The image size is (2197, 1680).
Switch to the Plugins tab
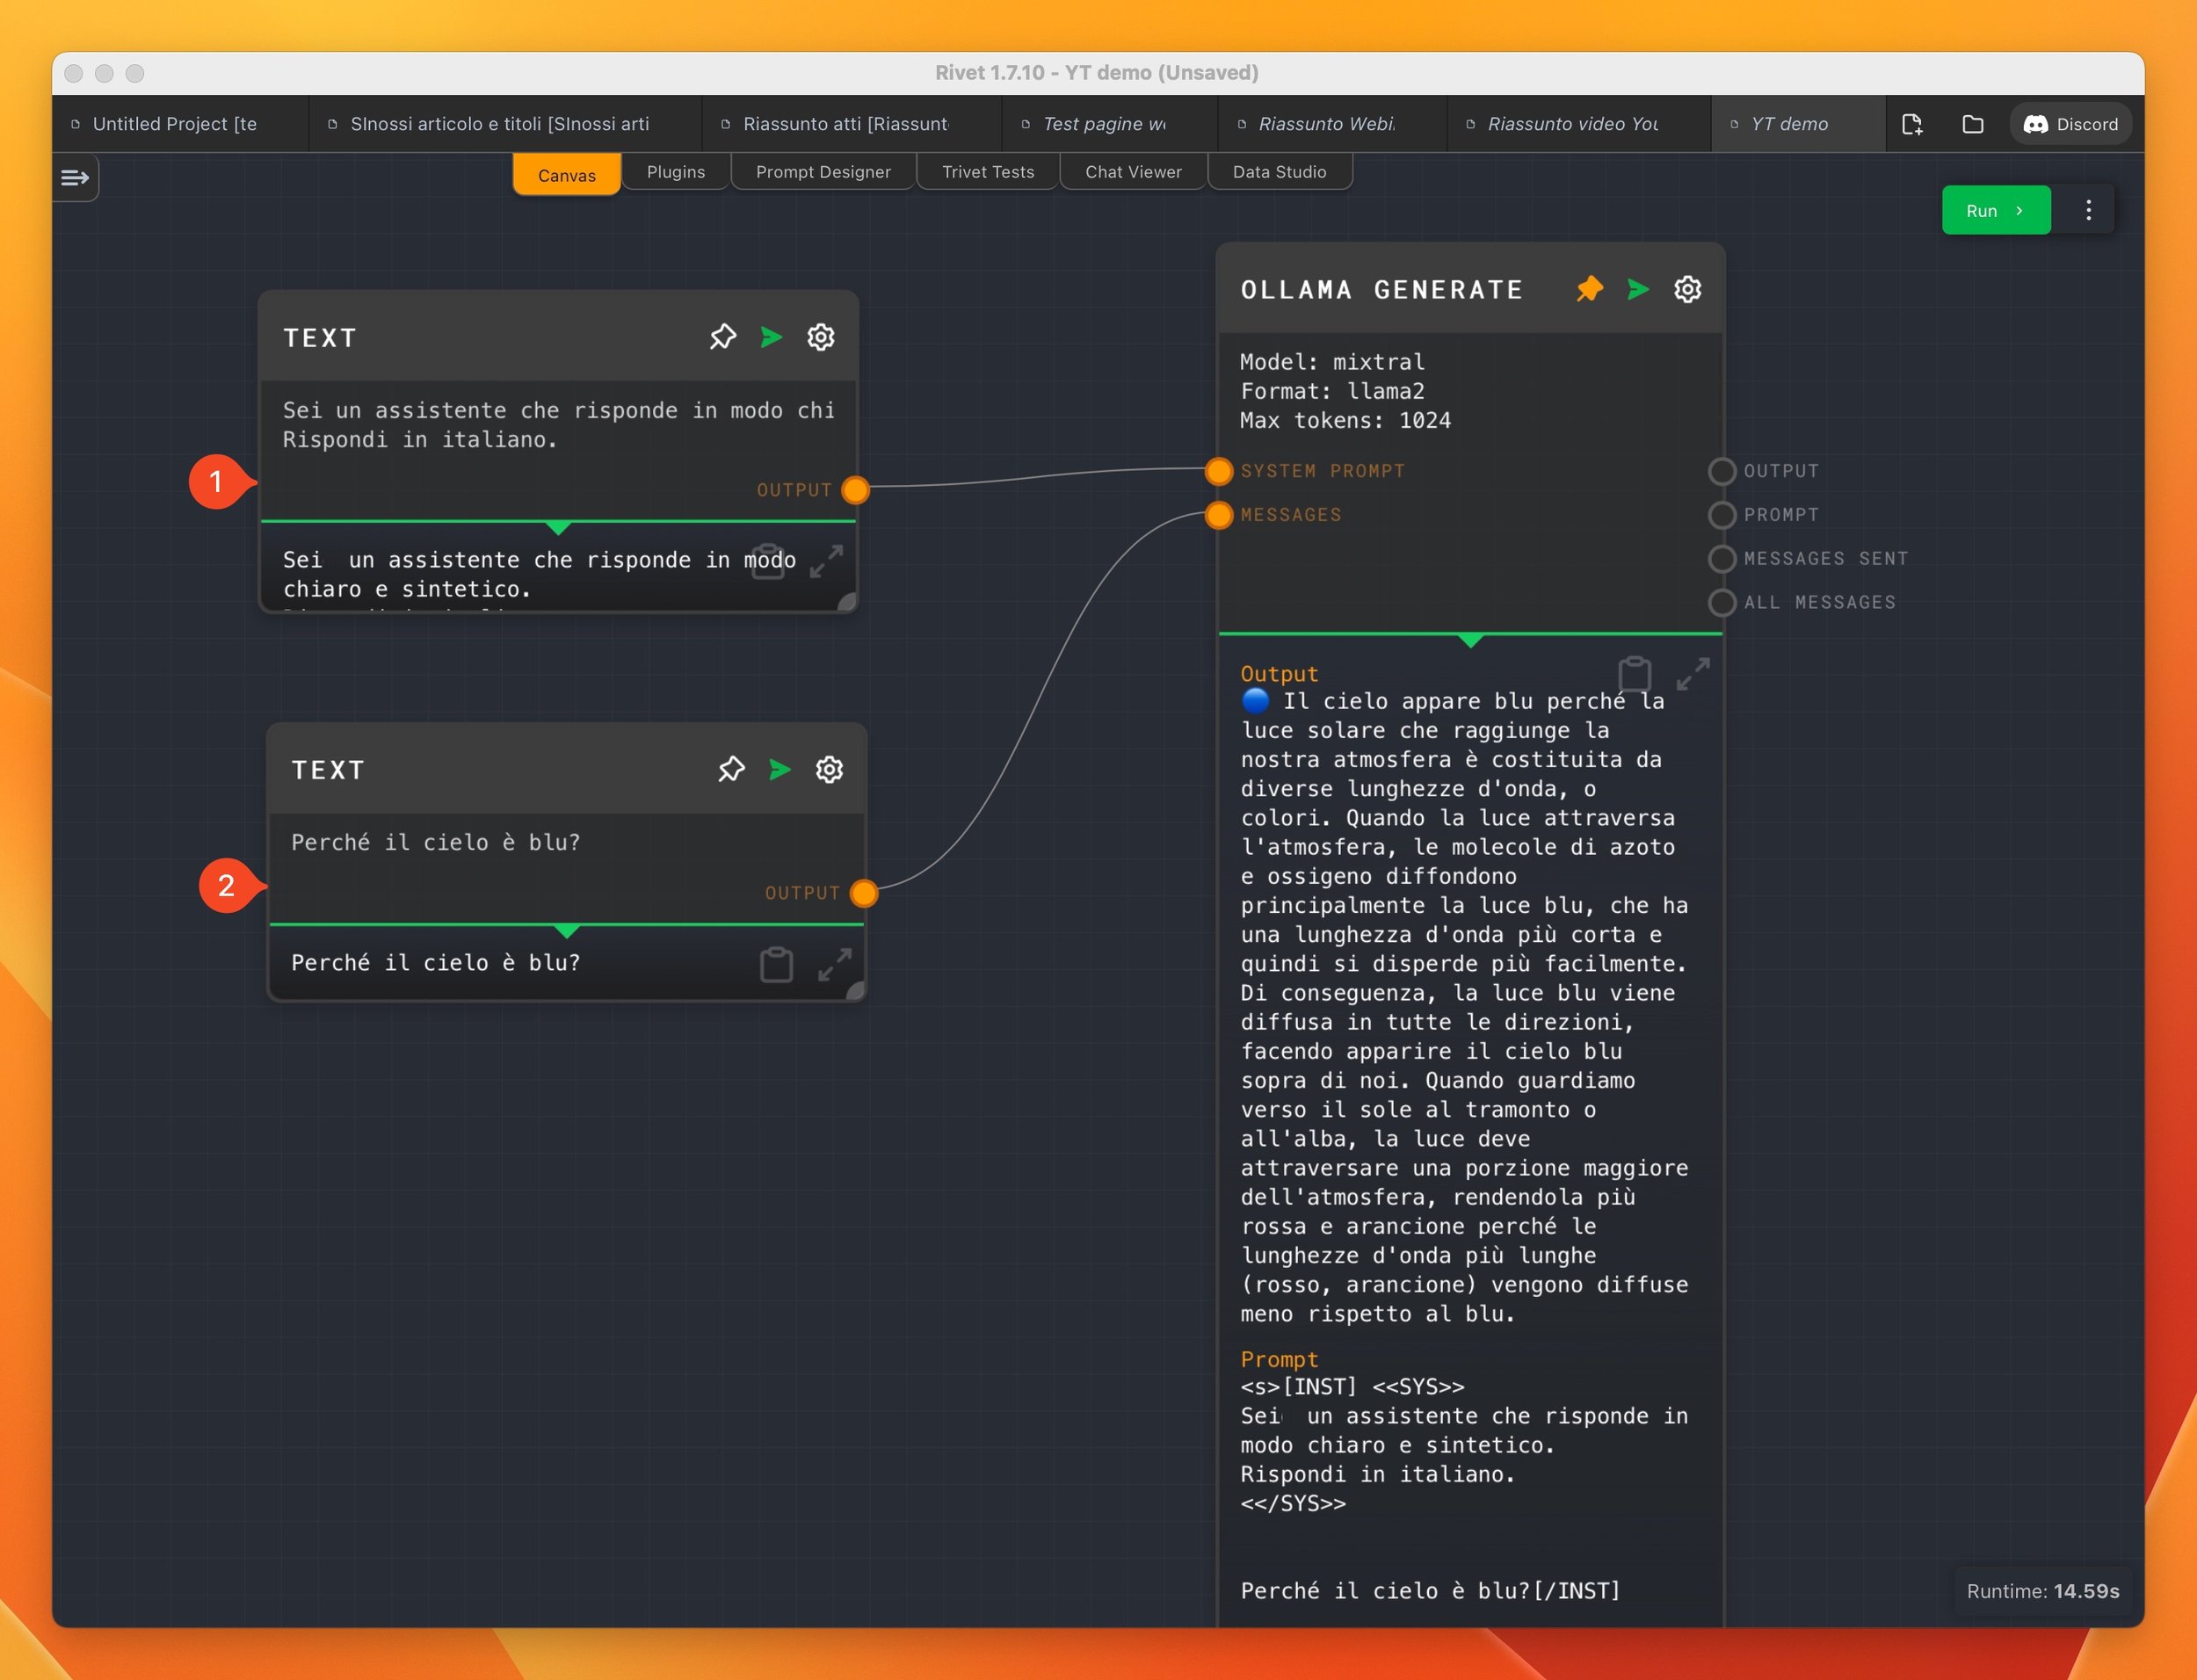676,172
